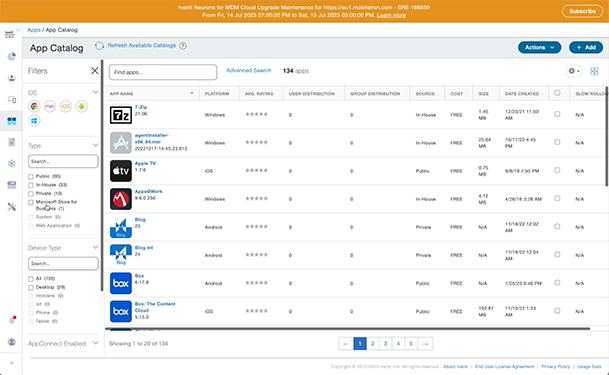Viewport: 609px width, 375px height.
Task: Click the Box Android app icon
Action: click(x=121, y=283)
